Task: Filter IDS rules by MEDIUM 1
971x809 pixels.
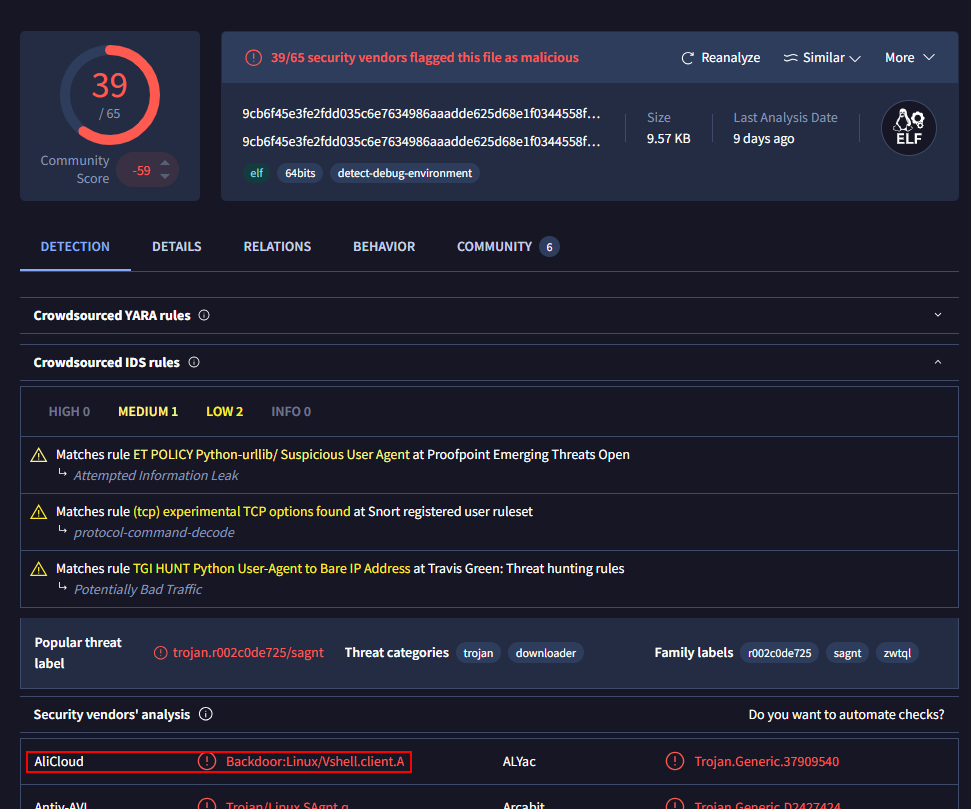Action: pos(148,411)
